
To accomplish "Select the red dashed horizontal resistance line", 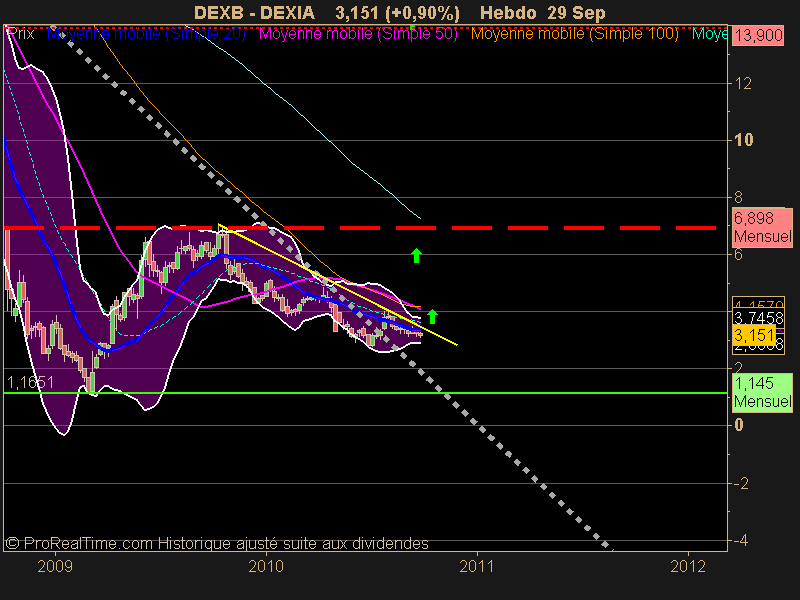I will [x=359, y=228].
